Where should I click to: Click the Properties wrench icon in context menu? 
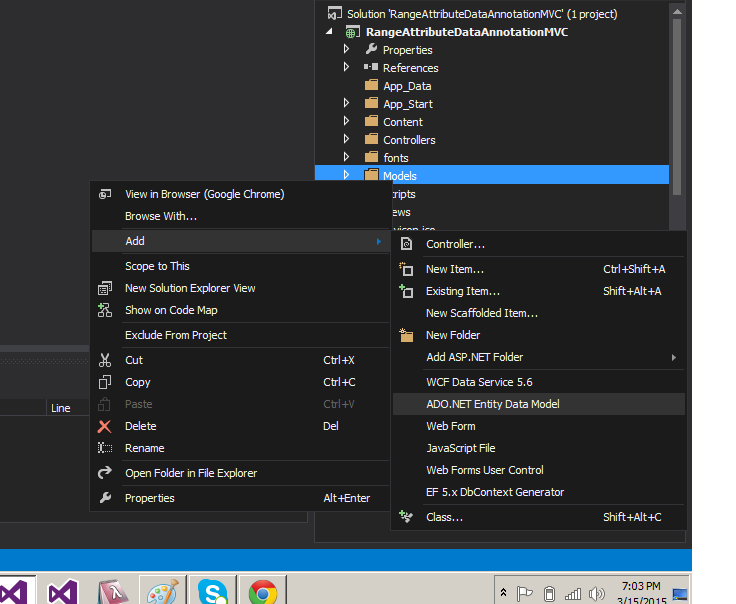(105, 498)
